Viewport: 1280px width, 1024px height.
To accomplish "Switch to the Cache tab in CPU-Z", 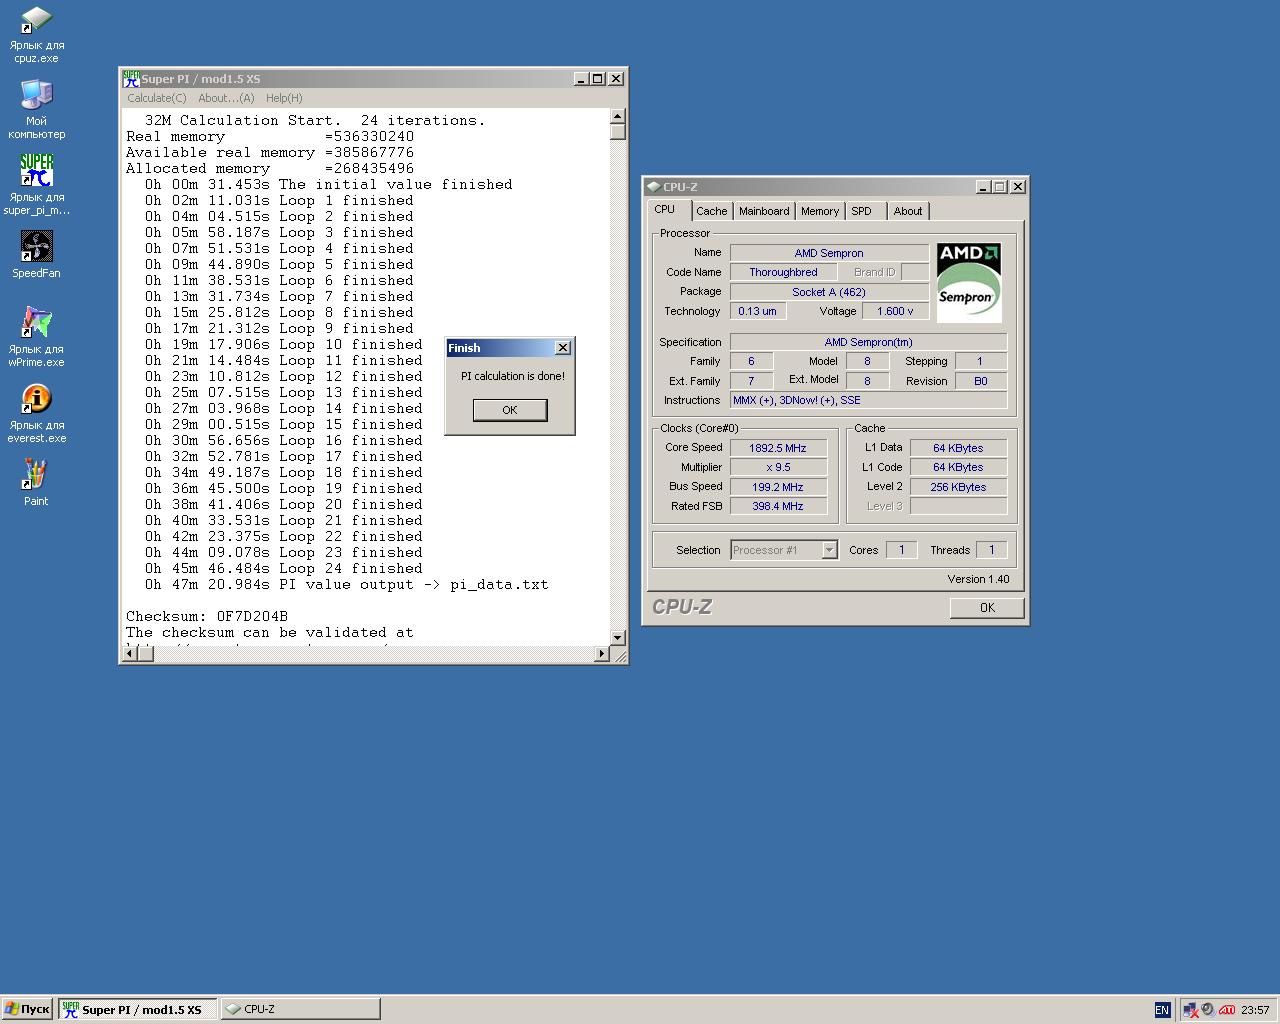I will point(712,211).
